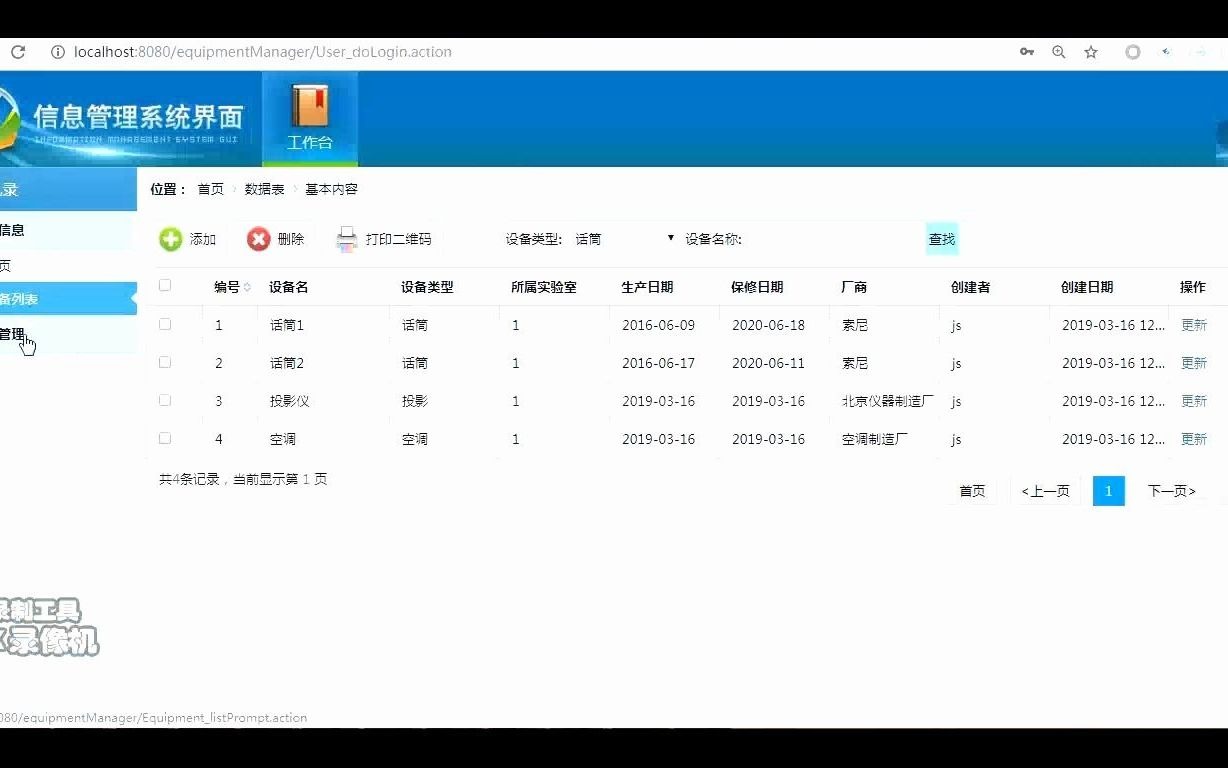Click the red 删除 (Delete) icon
Viewport: 1228px width, 768px height.
point(258,239)
